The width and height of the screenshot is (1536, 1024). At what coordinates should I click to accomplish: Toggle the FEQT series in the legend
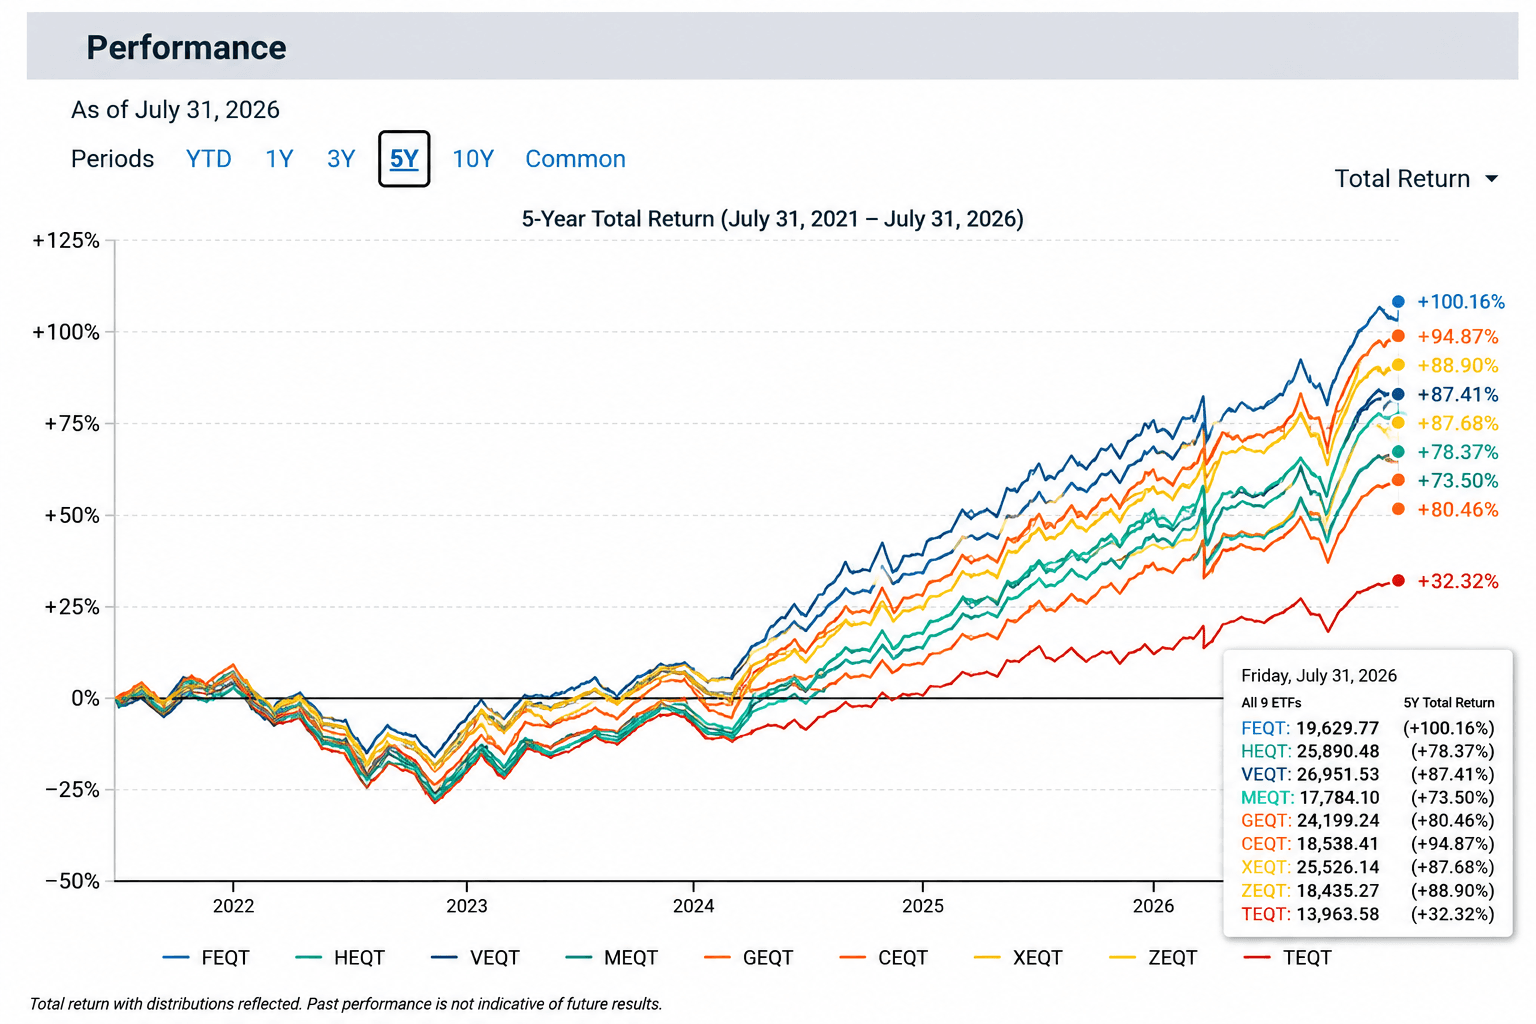click(x=206, y=958)
